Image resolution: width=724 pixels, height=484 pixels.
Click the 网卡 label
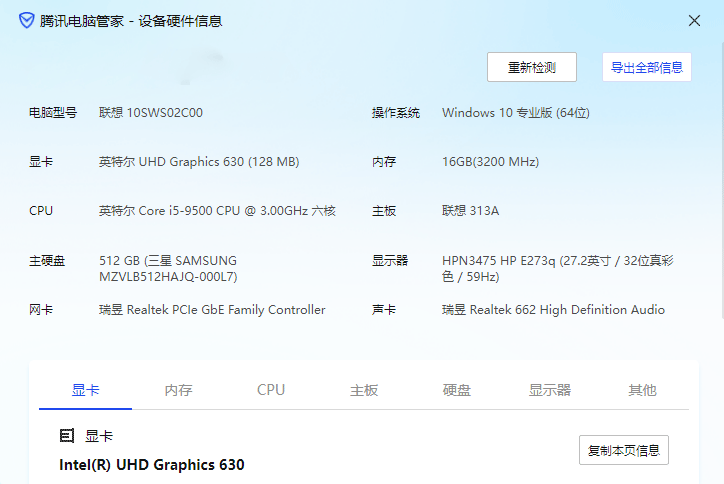41,309
